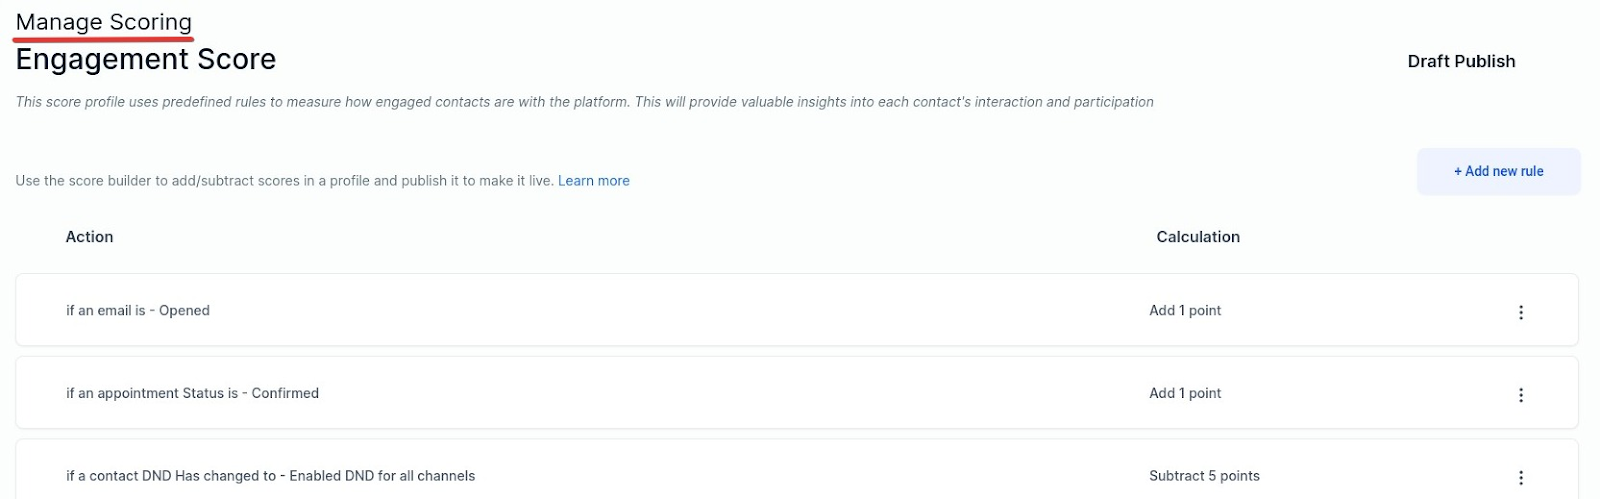1600x499 pixels.
Task: Follow the Learn more link
Action: pyautogui.click(x=593, y=181)
